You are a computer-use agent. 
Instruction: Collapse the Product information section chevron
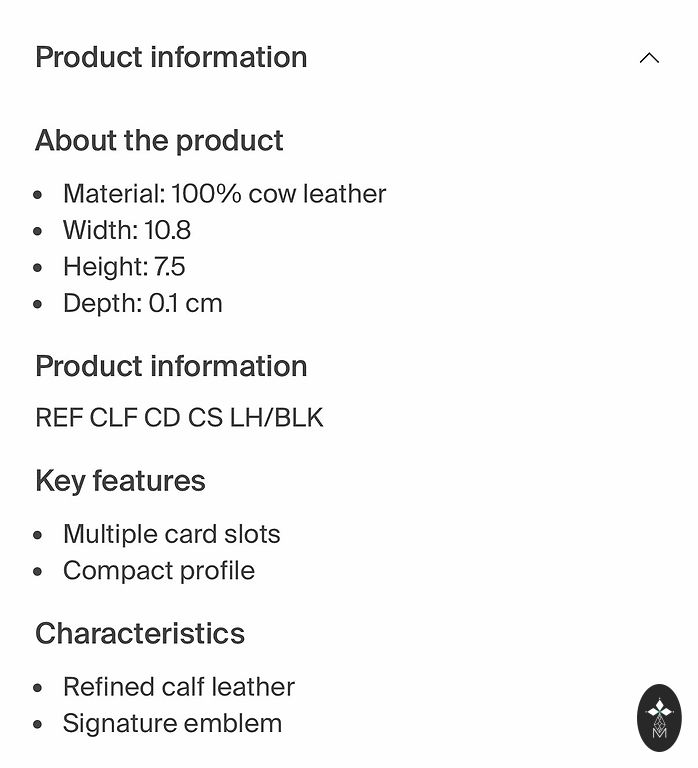click(649, 58)
